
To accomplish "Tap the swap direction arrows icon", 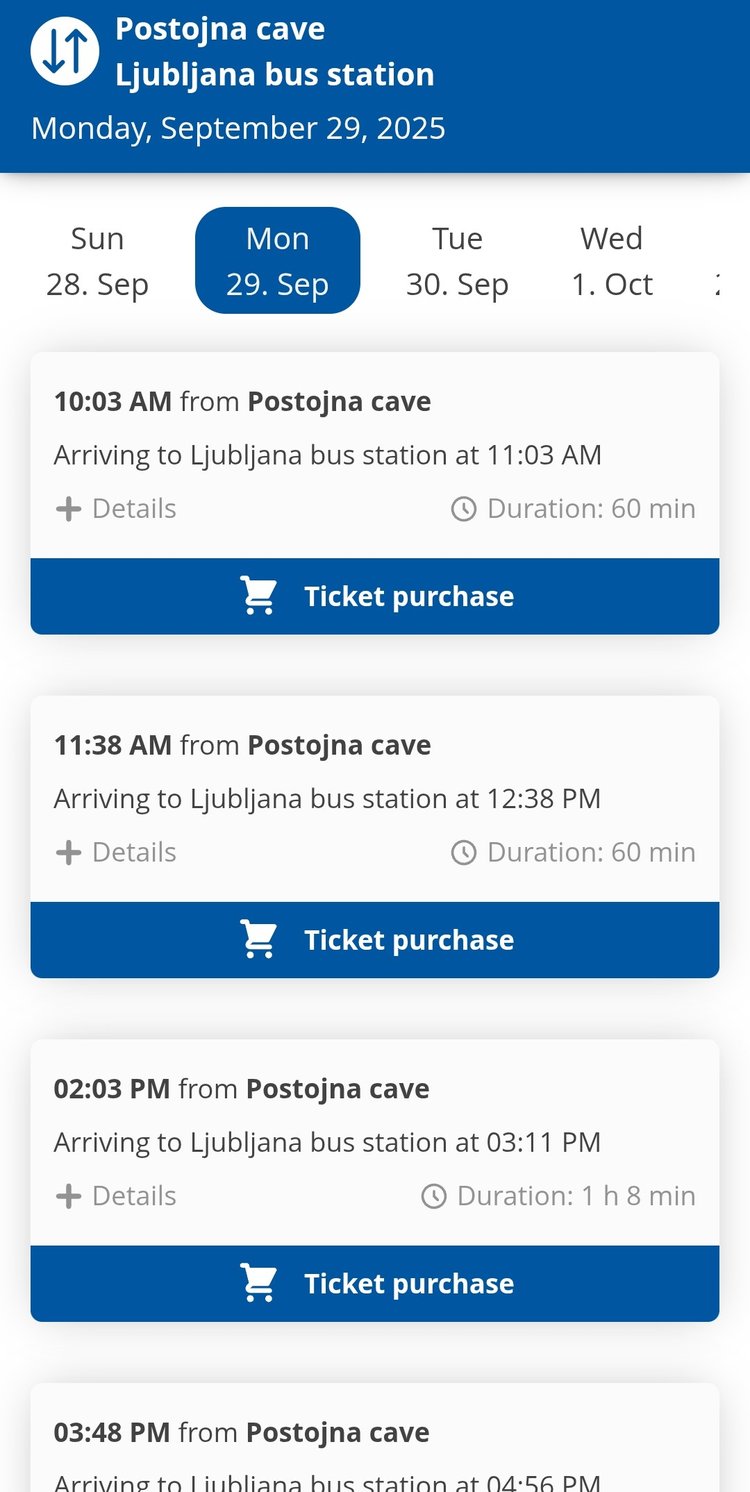I will pyautogui.click(x=65, y=51).
